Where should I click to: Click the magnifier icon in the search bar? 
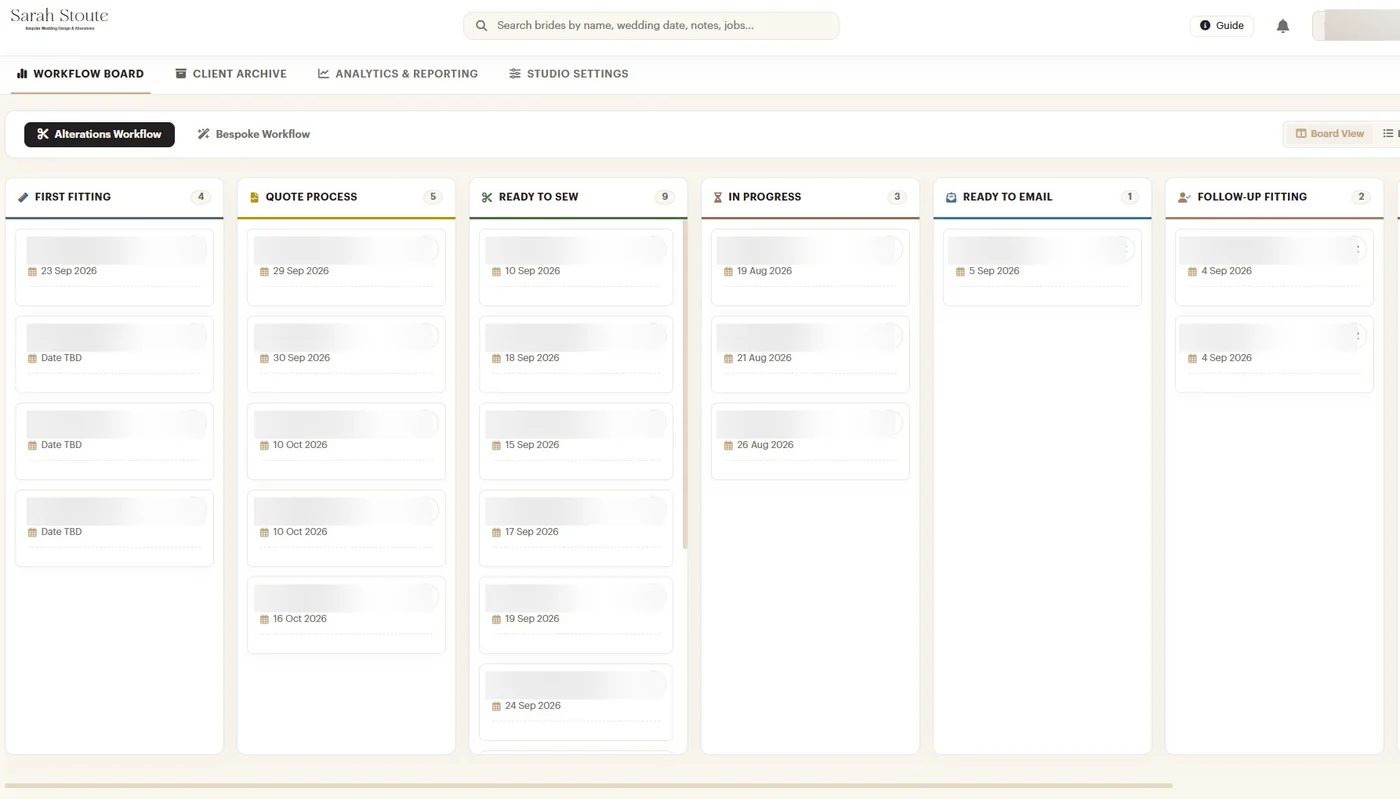[x=481, y=26]
